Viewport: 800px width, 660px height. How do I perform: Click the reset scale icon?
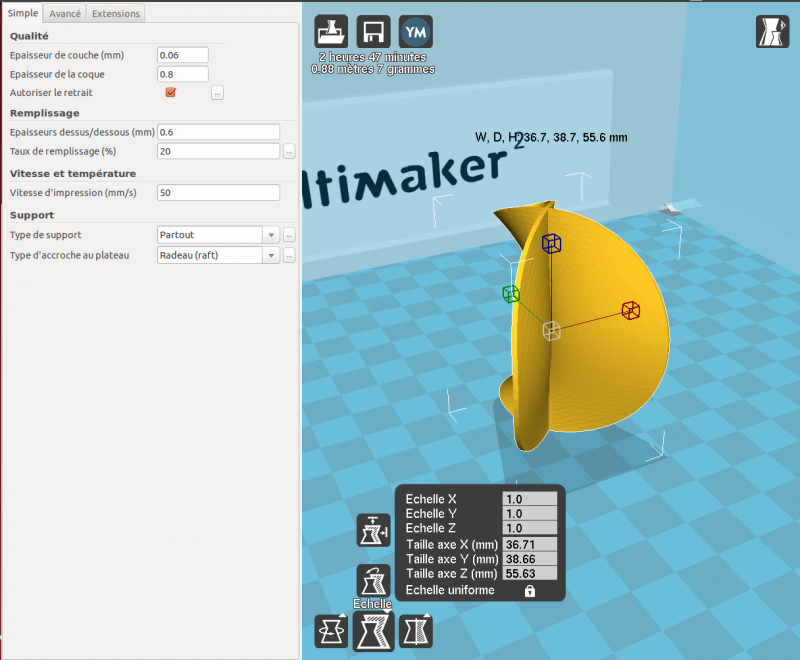point(373,580)
